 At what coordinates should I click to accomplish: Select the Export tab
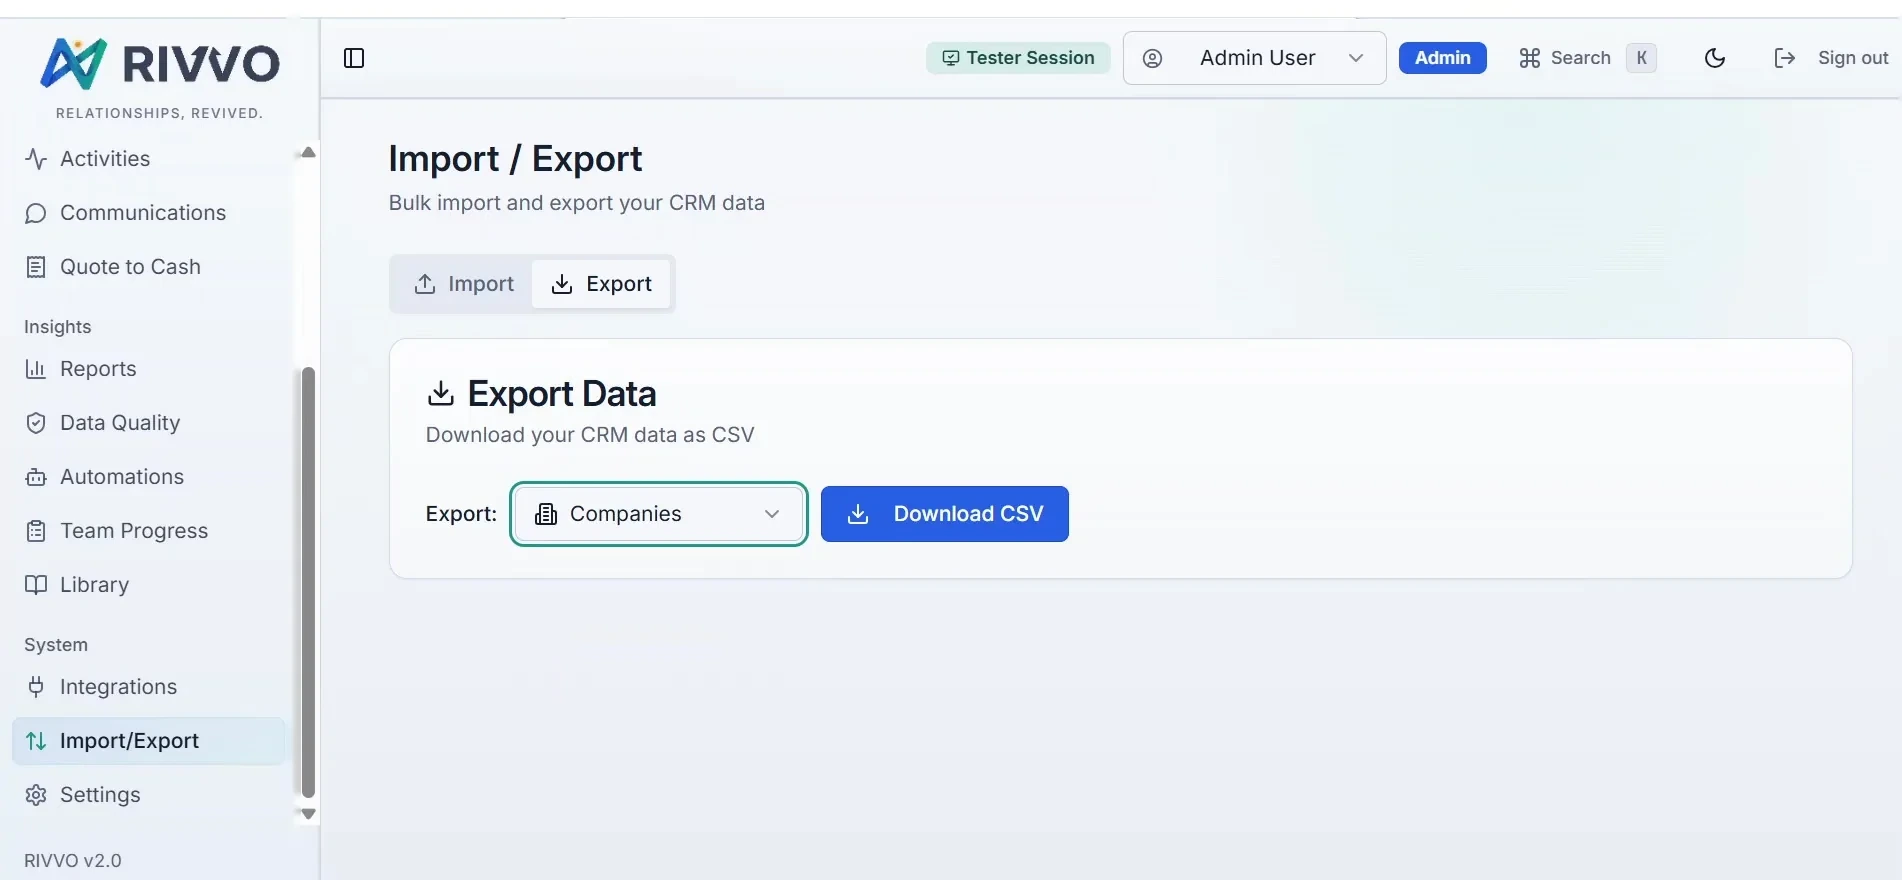pyautogui.click(x=601, y=284)
